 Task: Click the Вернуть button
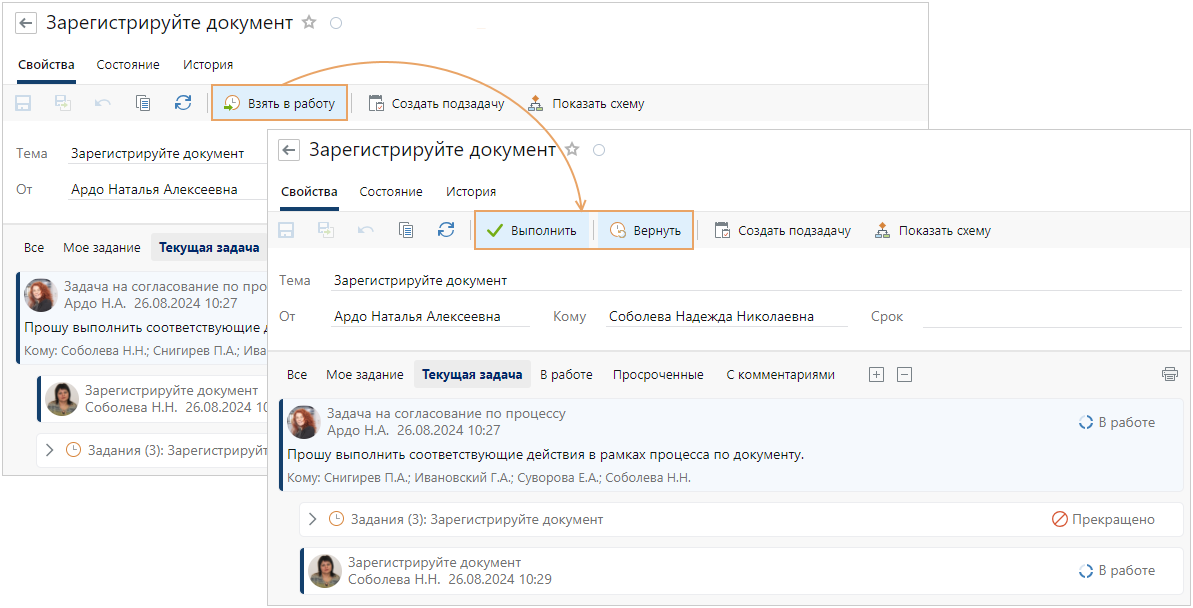(645, 230)
